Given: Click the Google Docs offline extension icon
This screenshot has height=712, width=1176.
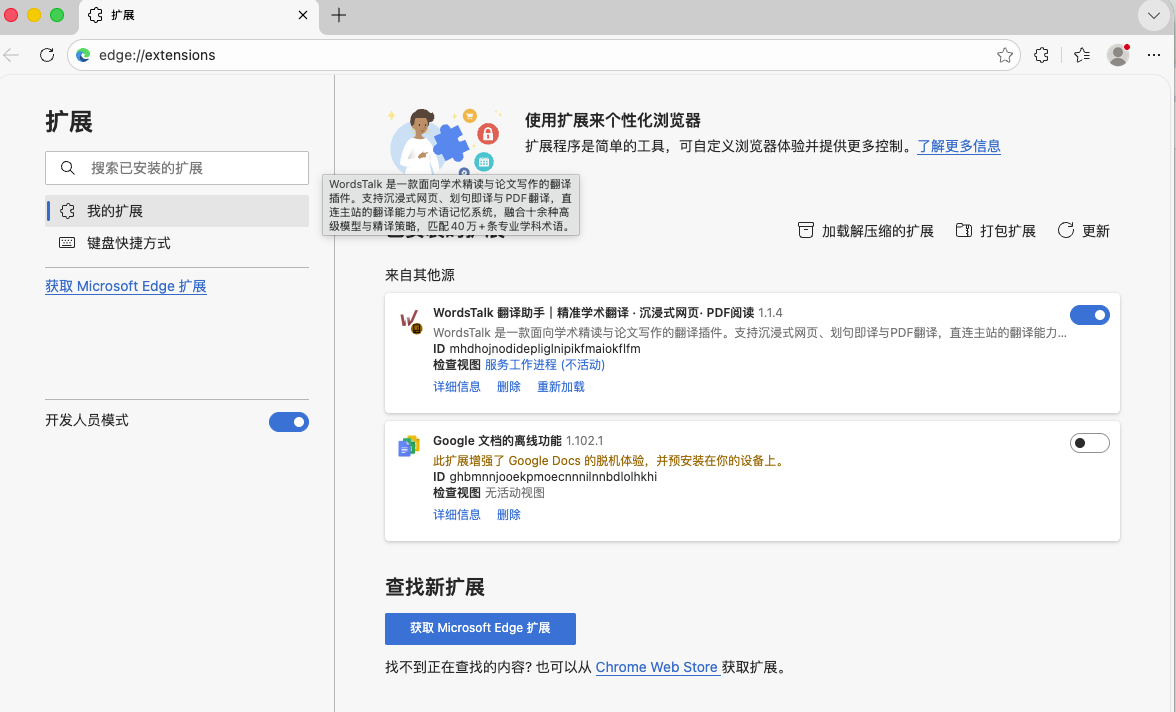Looking at the screenshot, I should click(409, 446).
